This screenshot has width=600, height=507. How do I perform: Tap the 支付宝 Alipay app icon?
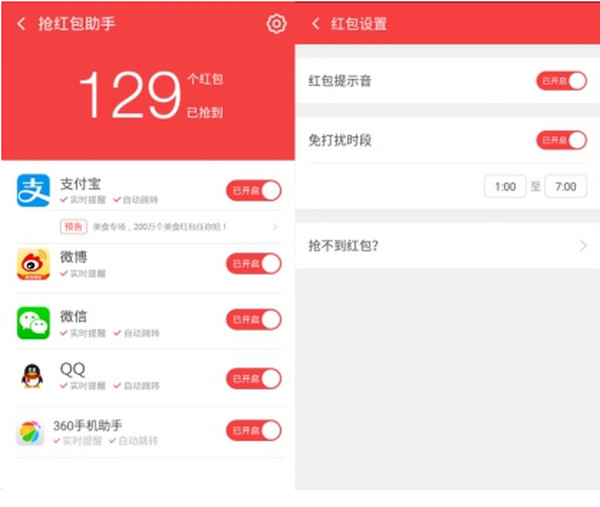tap(33, 190)
